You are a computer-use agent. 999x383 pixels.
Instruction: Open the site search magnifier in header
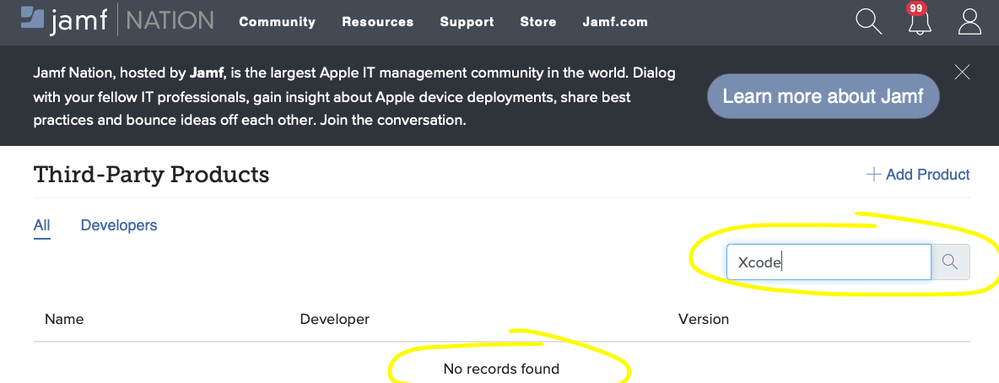pos(868,22)
